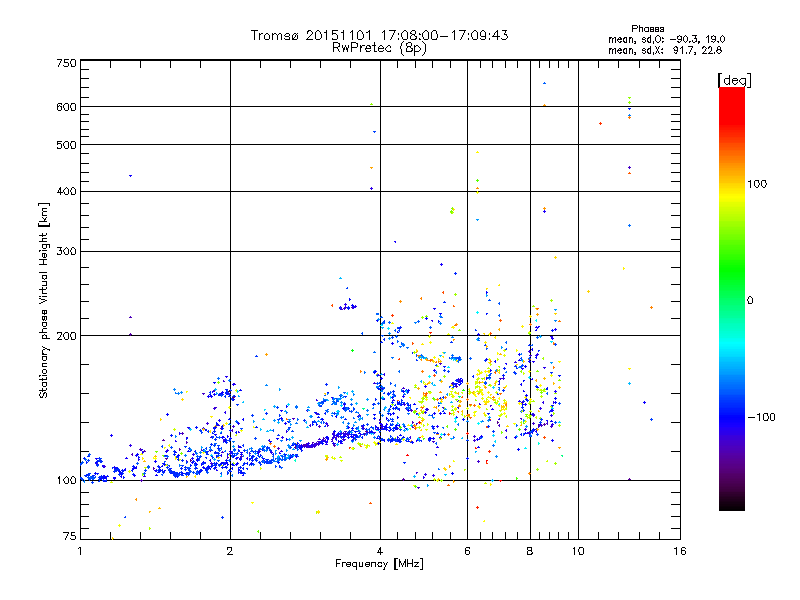Select the 'RwPretec (8p)' subtitle

pos(379,48)
